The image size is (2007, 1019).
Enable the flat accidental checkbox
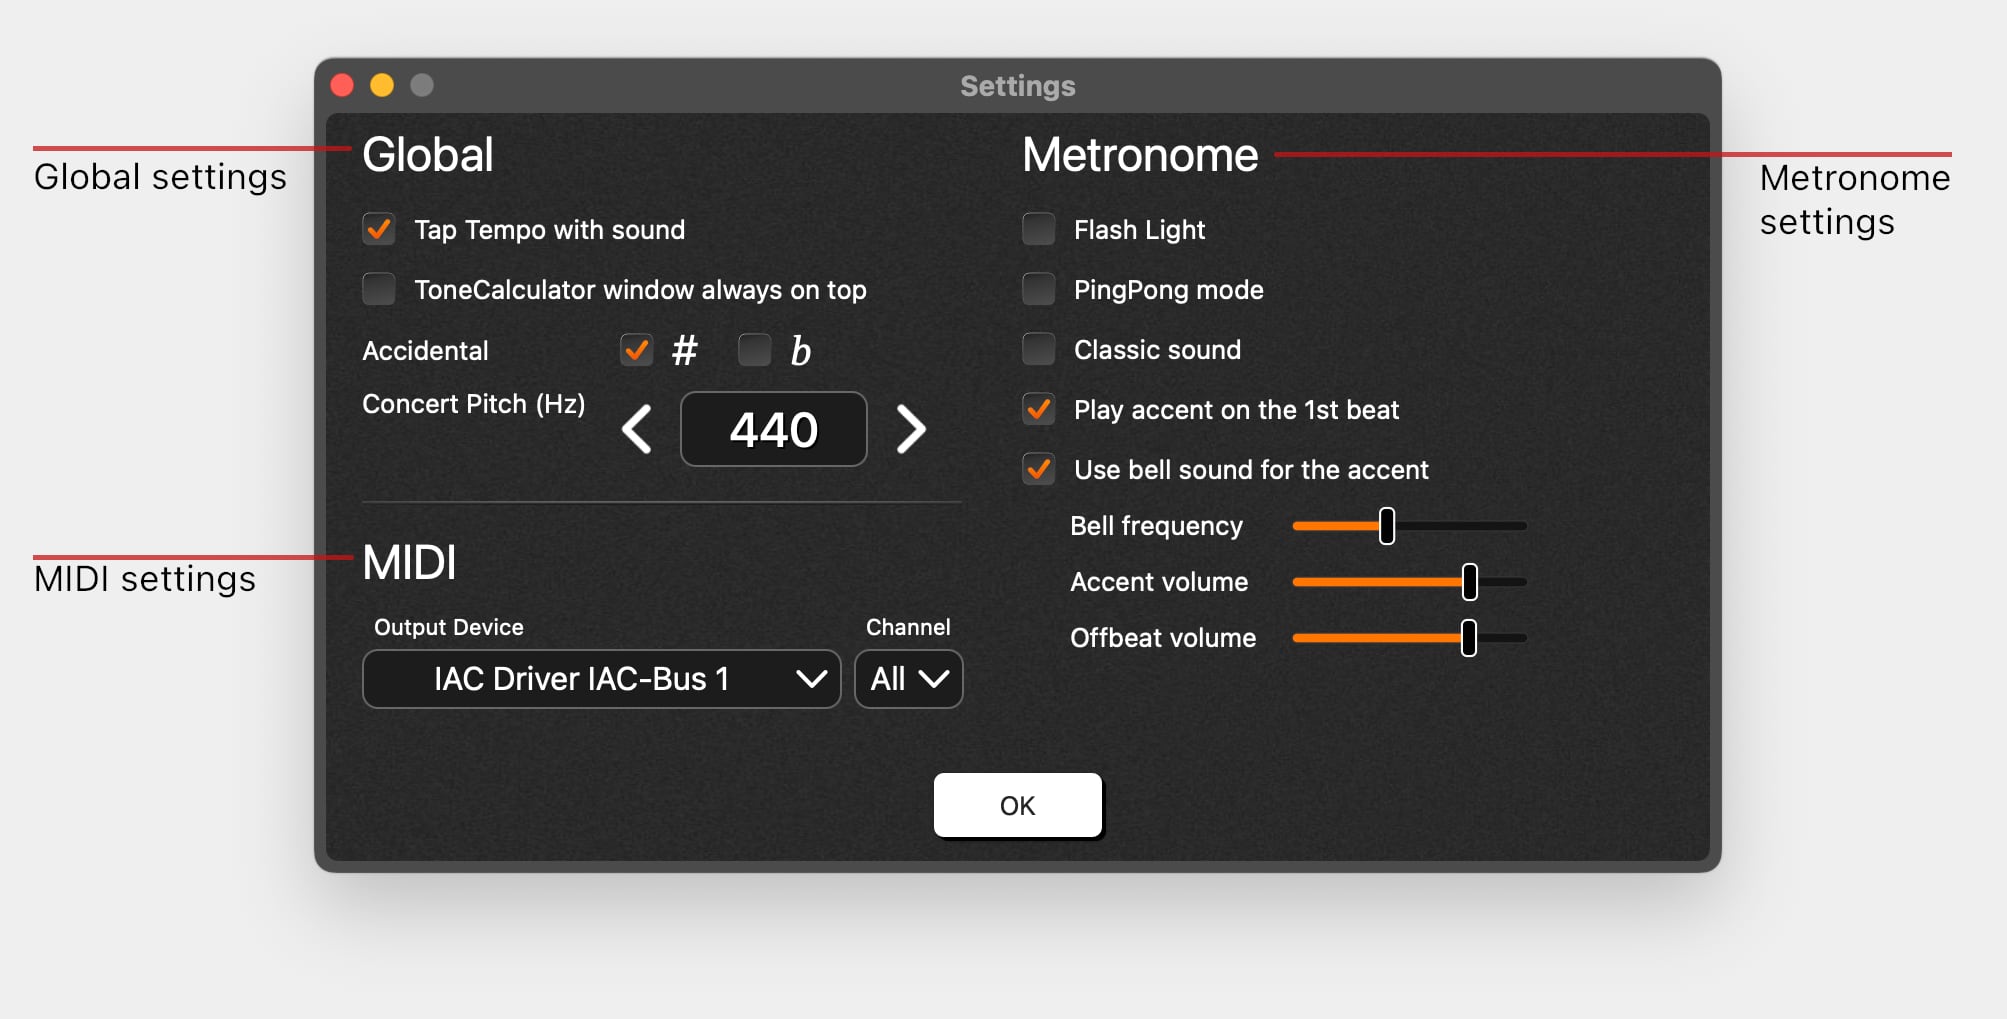[754, 350]
